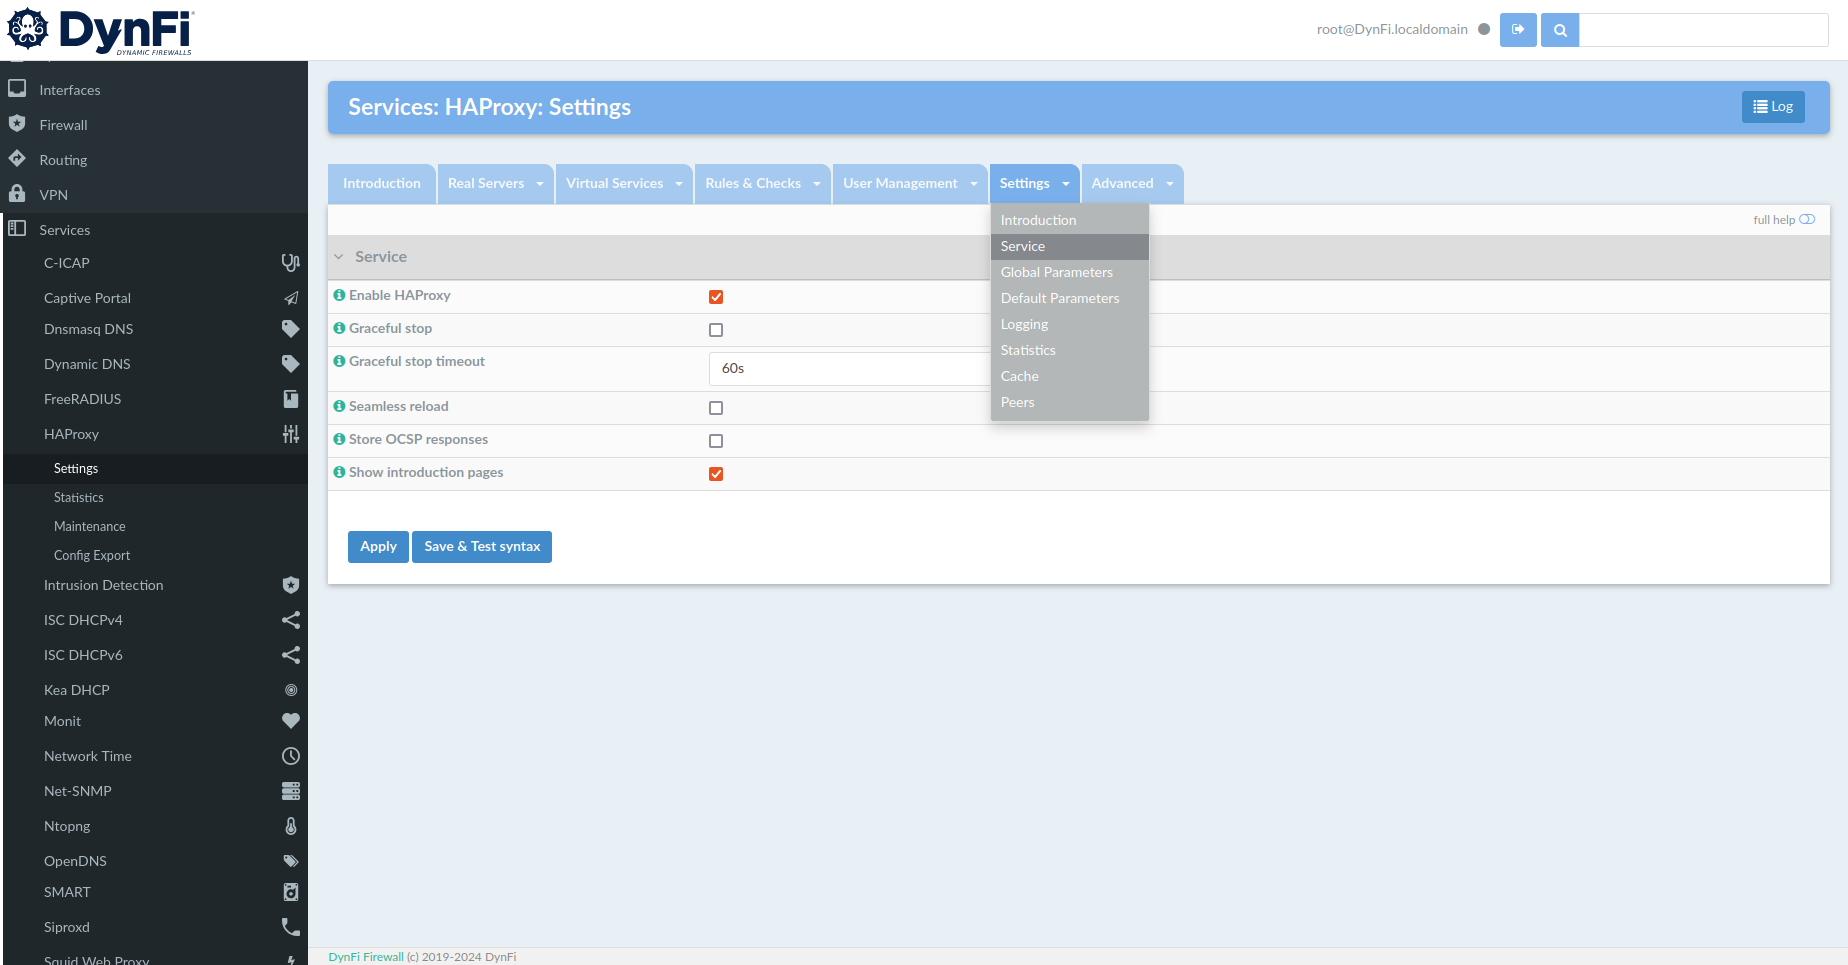This screenshot has width=1848, height=965.
Task: Toggle the full help switch
Action: (x=1807, y=220)
